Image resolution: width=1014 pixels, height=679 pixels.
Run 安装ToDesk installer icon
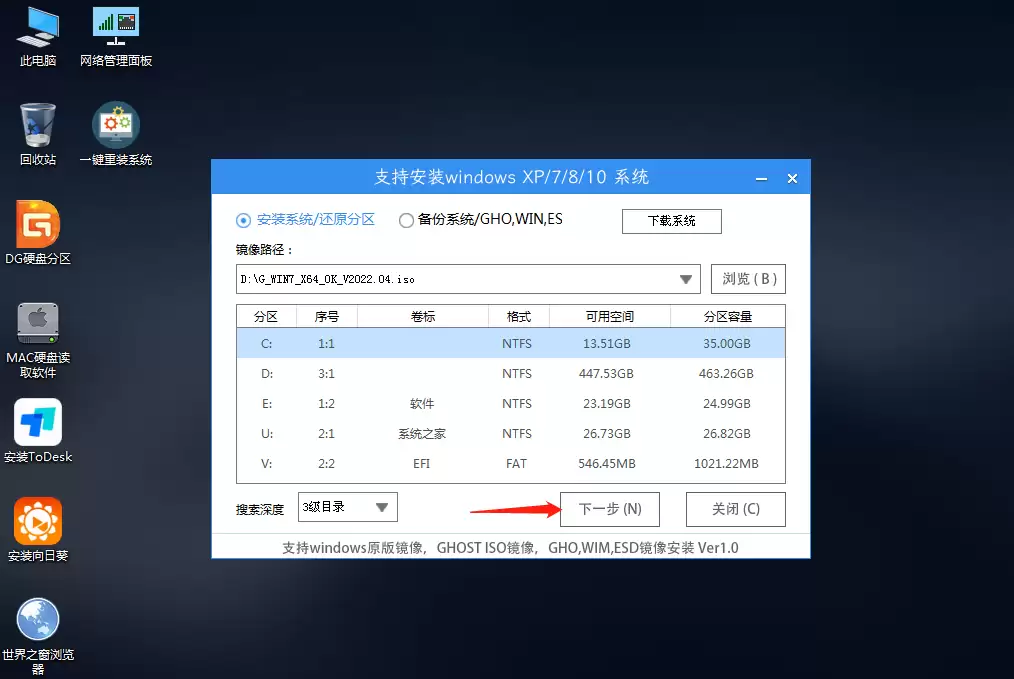point(38,423)
